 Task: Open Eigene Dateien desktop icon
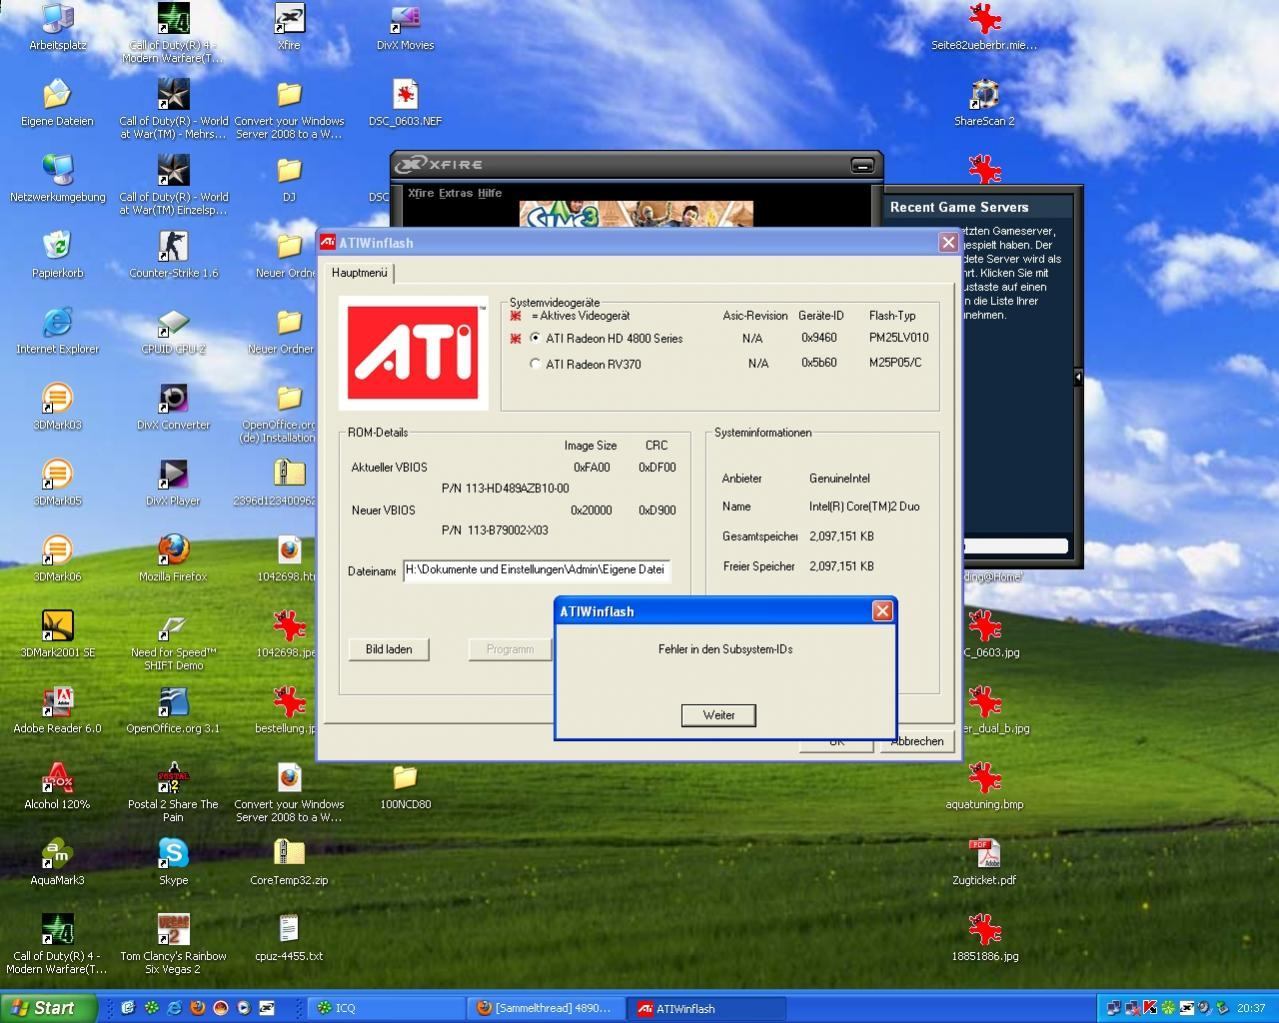[57, 103]
